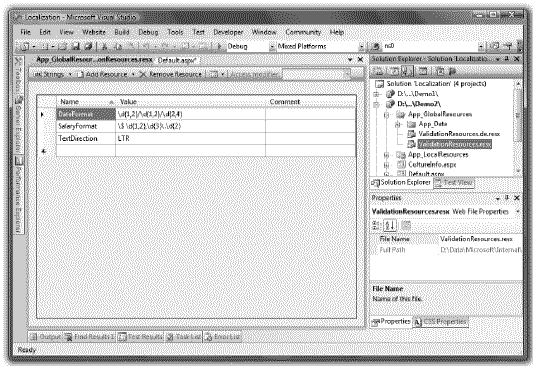This screenshot has width=533, height=368.
Task: Click the Save All icon in toolbar
Action: (88, 46)
